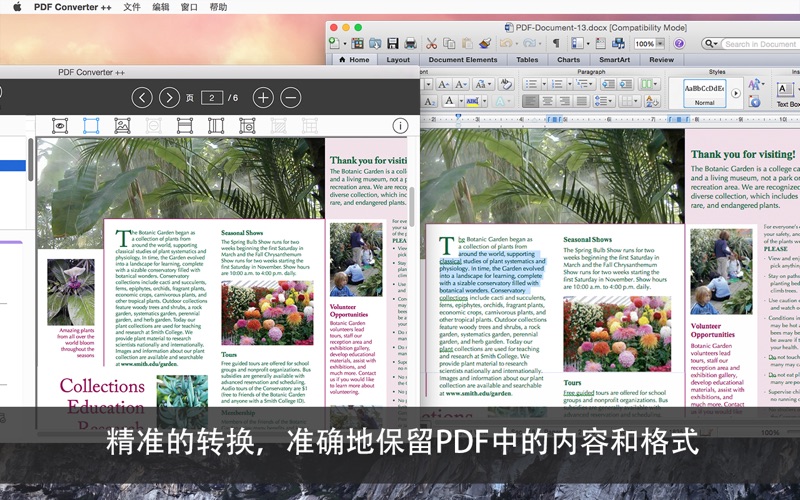This screenshot has width=800, height=500.
Task: Click the Open folder icon in Word
Action: coord(376,43)
